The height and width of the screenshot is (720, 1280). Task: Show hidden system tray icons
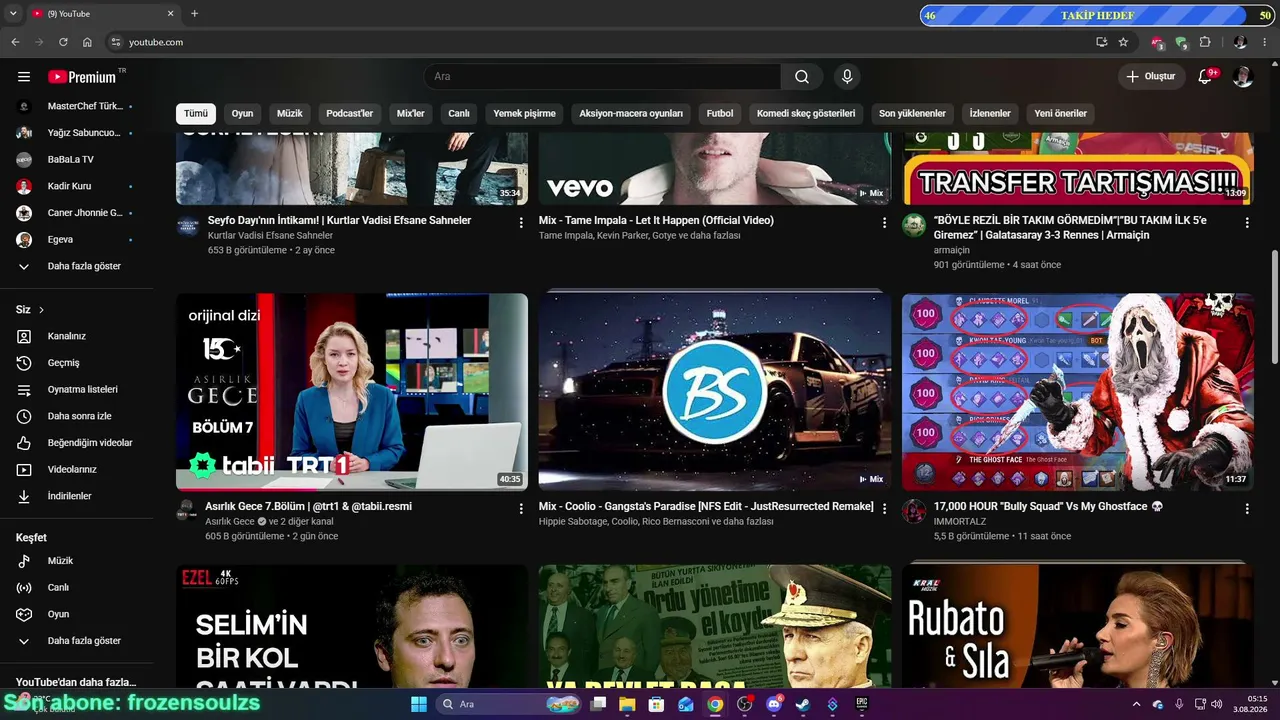click(1136, 704)
